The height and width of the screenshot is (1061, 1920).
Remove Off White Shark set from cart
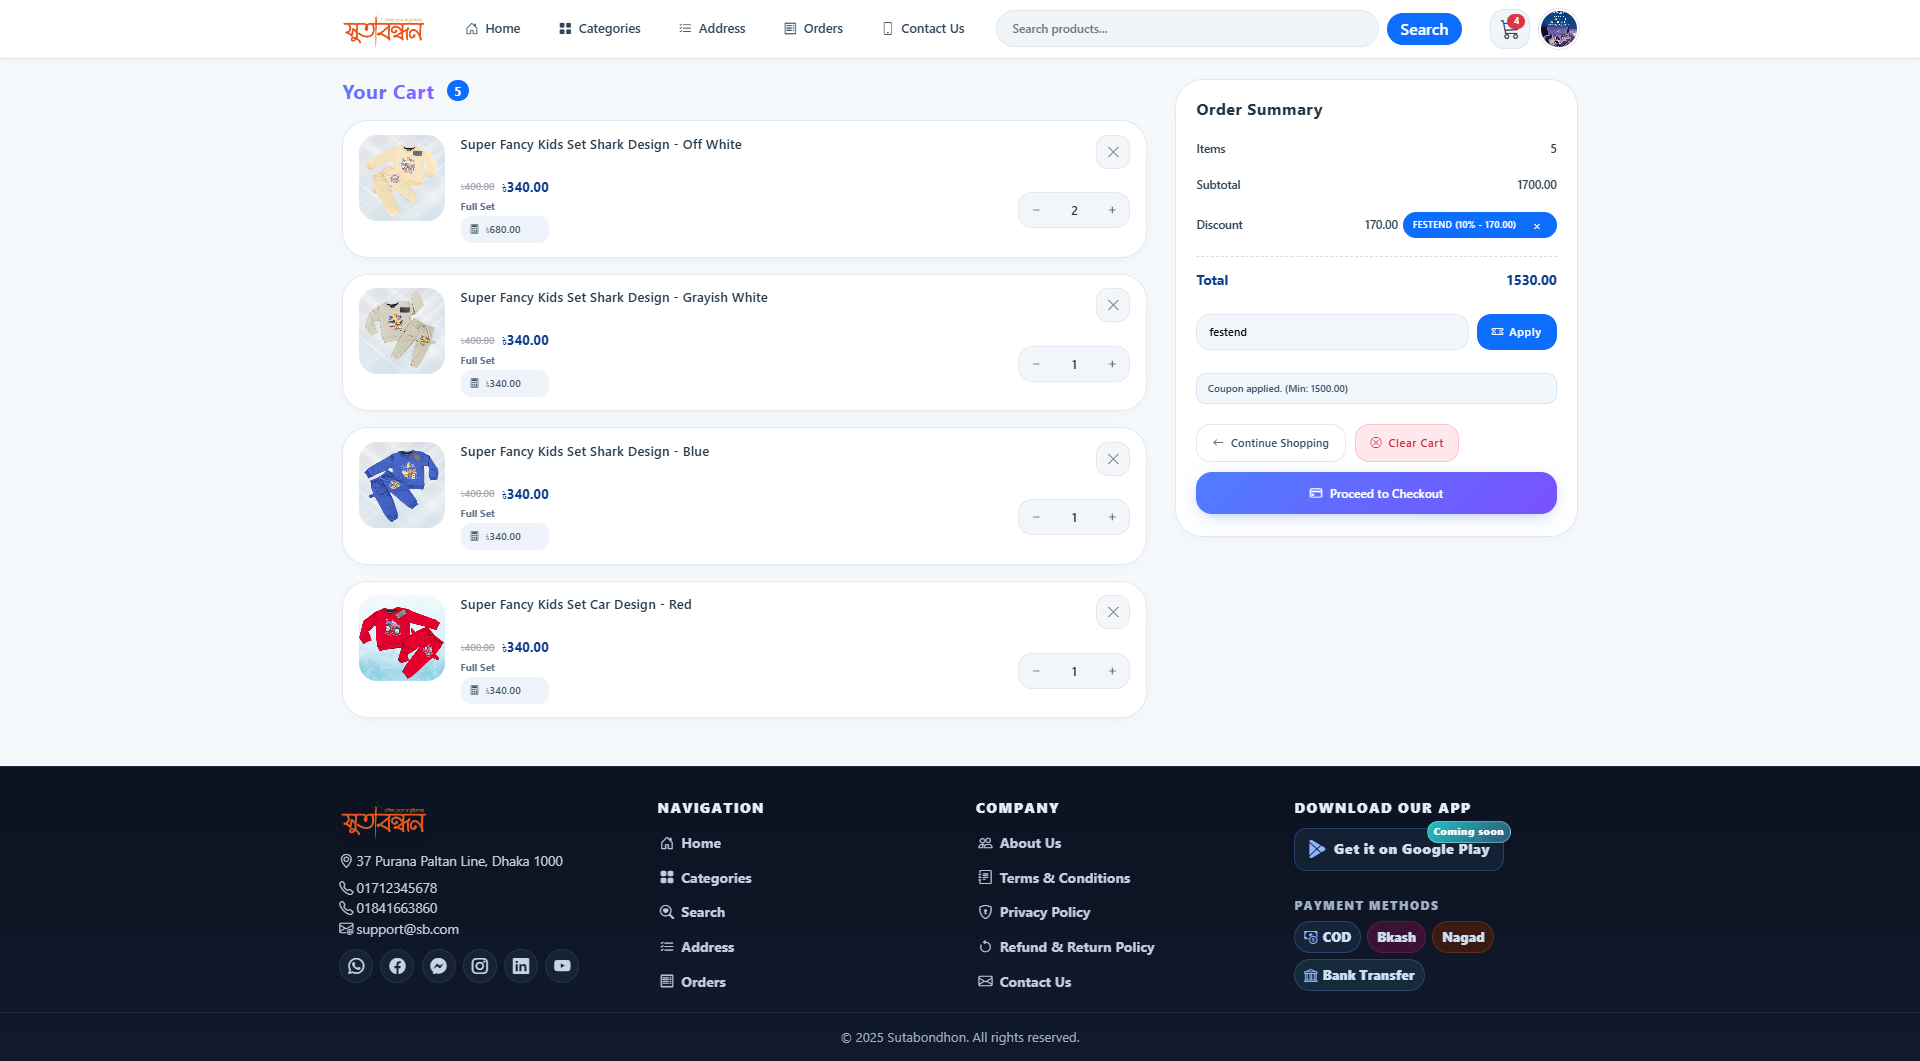pos(1112,152)
